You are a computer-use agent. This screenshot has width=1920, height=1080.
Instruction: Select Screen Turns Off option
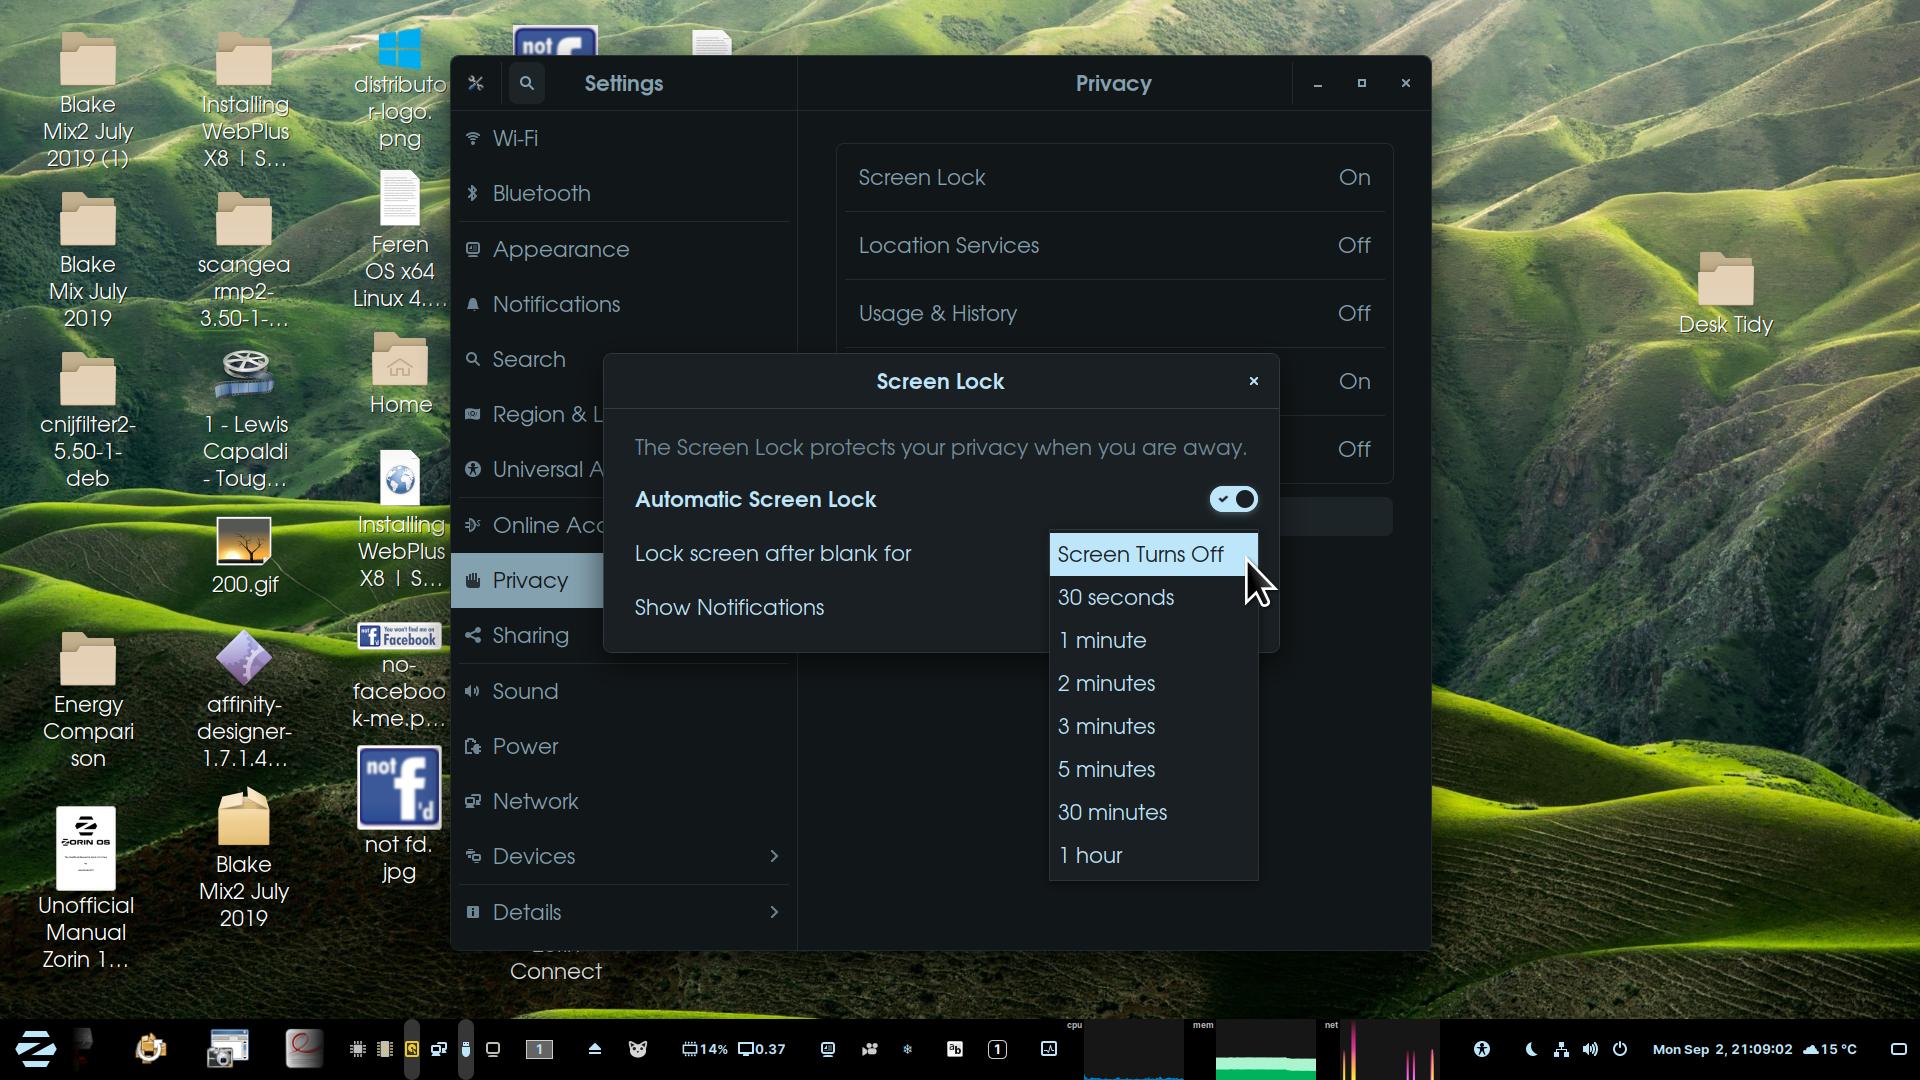1140,554
